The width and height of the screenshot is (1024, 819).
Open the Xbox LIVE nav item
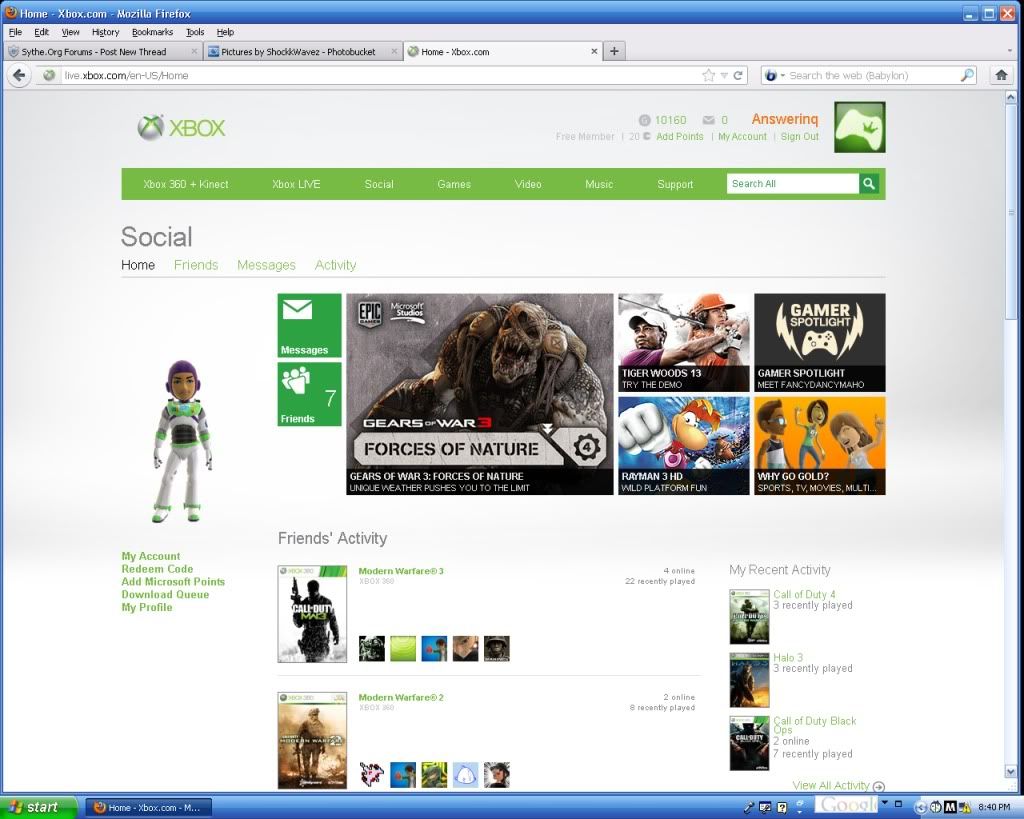[296, 184]
